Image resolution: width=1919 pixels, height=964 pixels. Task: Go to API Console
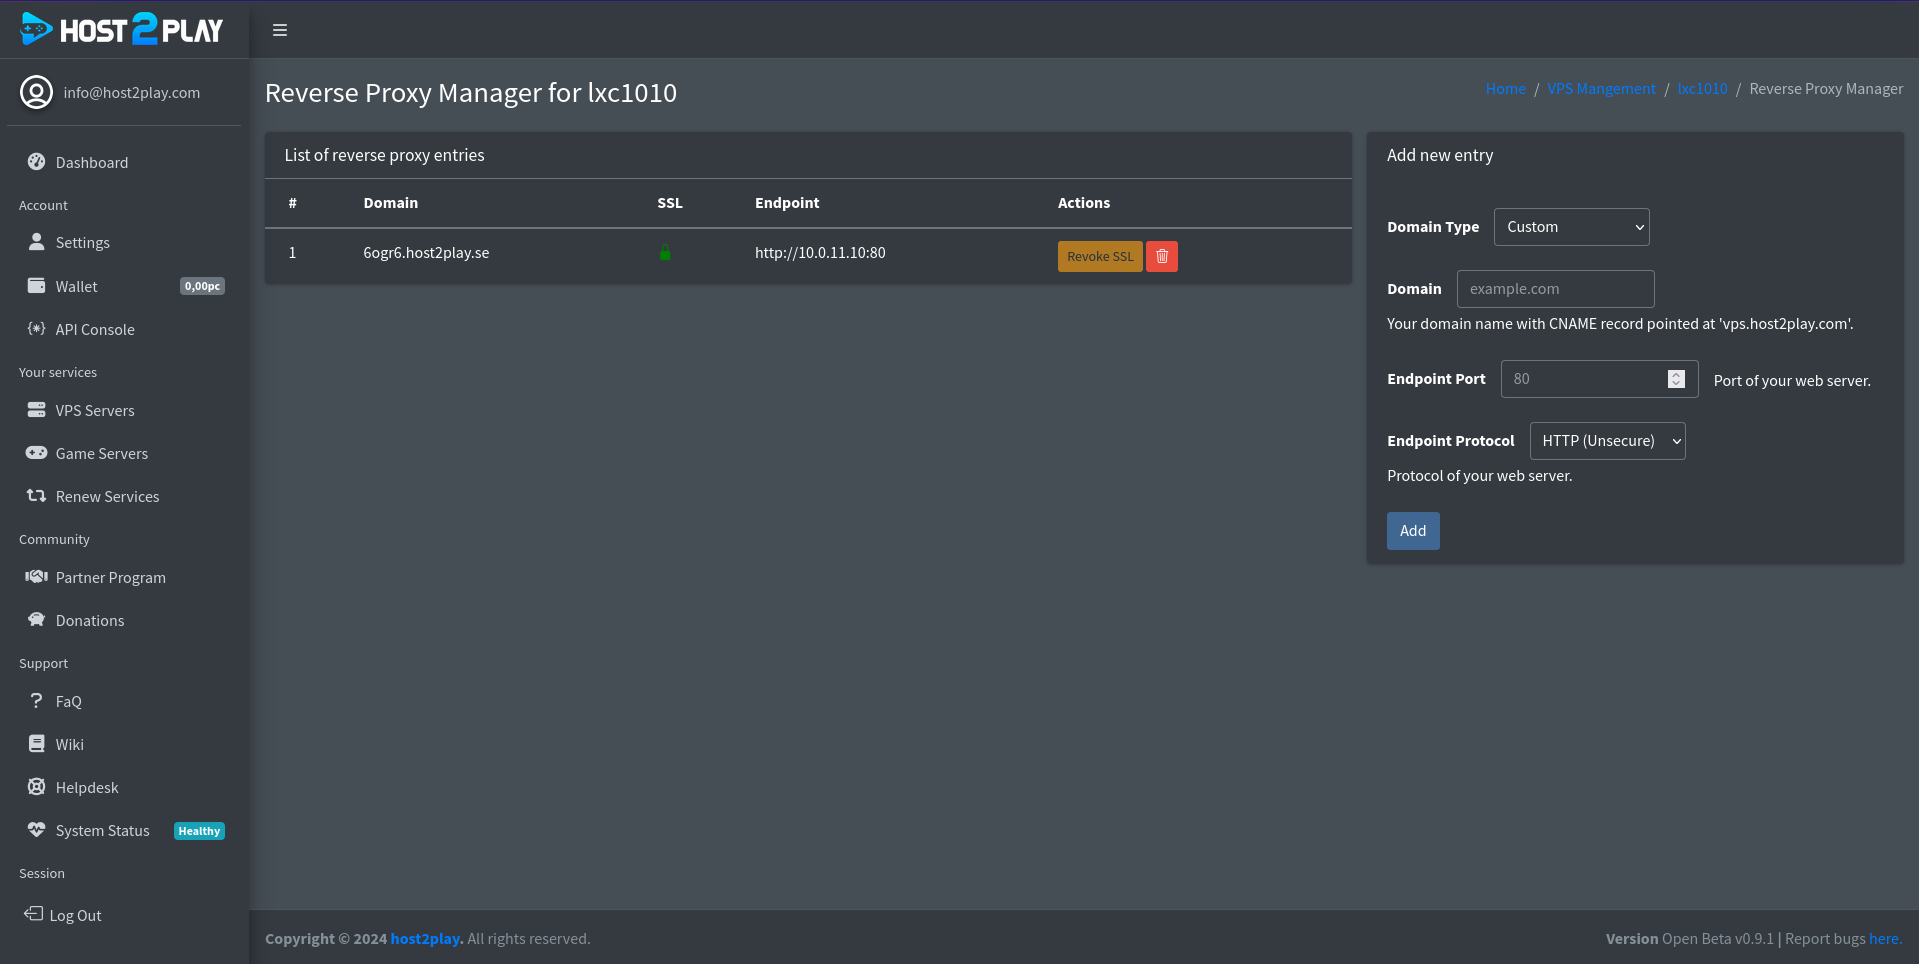point(124,329)
